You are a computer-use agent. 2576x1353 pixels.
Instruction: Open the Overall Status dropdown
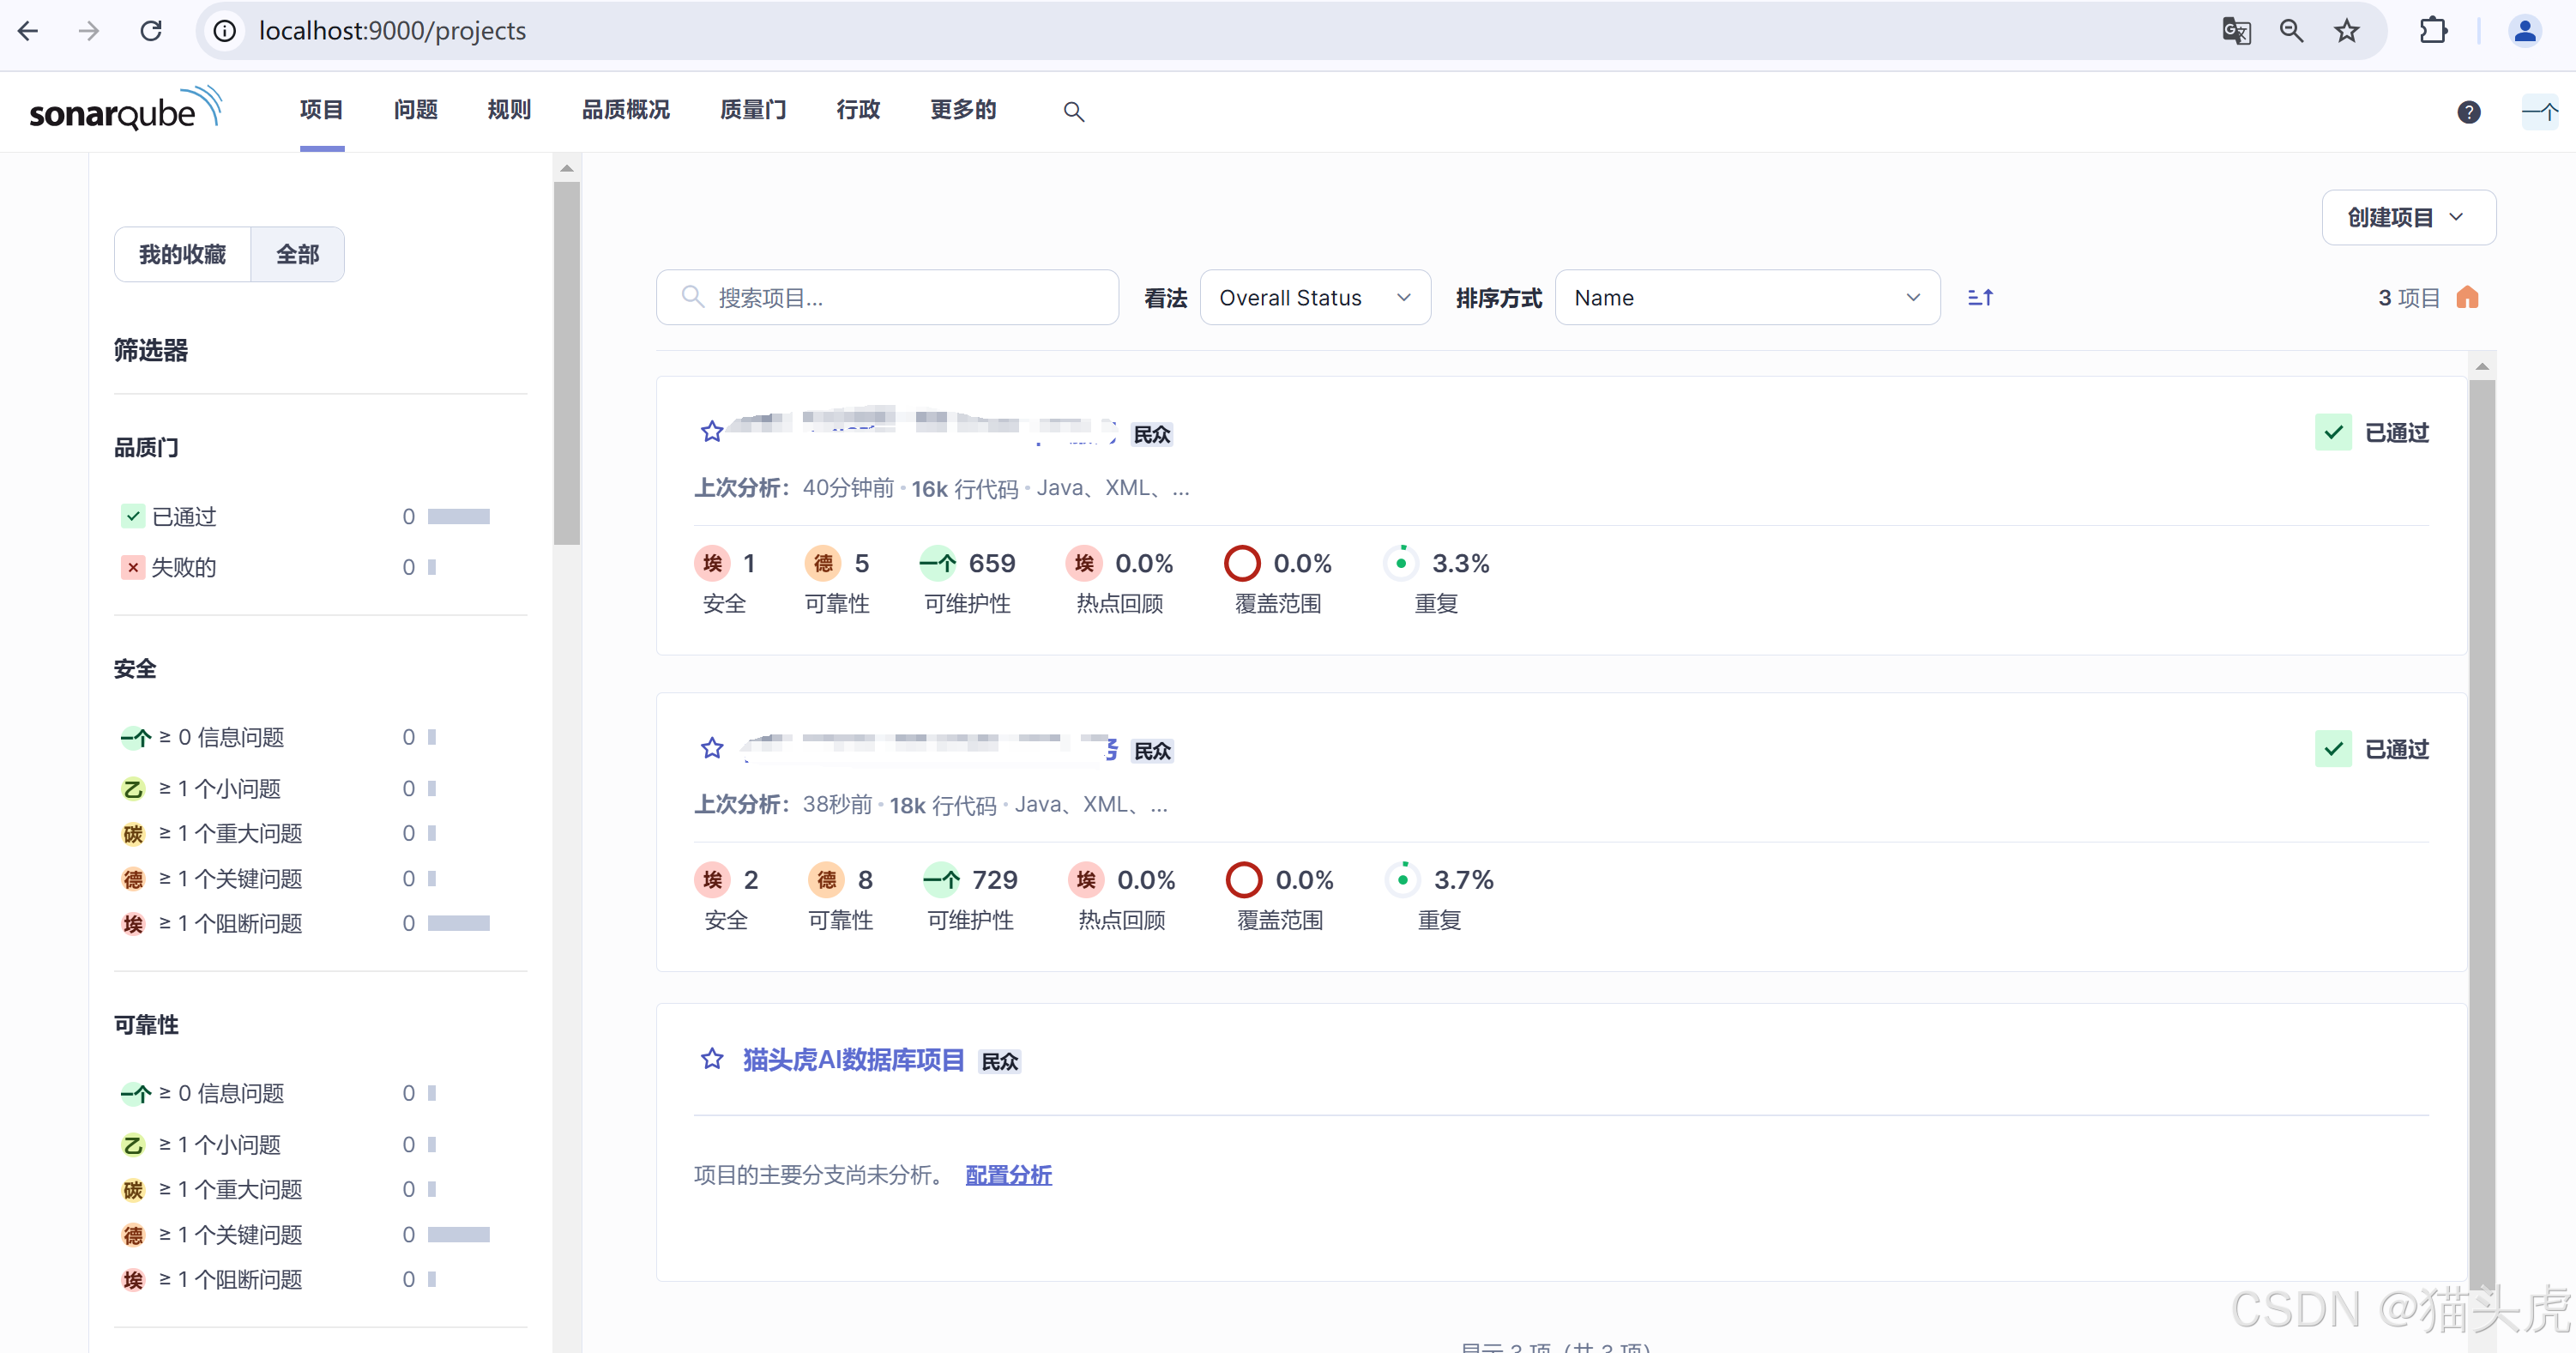tap(1314, 297)
